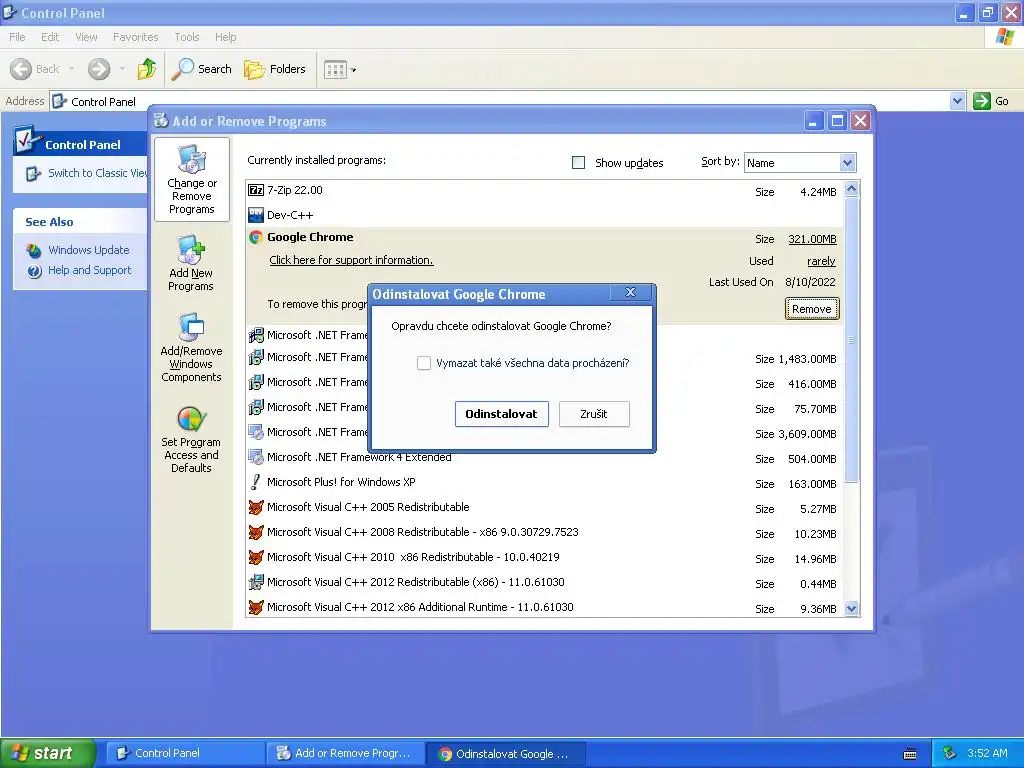Check 'Vymazat také všechna data procházení' checkbox
The height and width of the screenshot is (768, 1024).
click(424, 363)
